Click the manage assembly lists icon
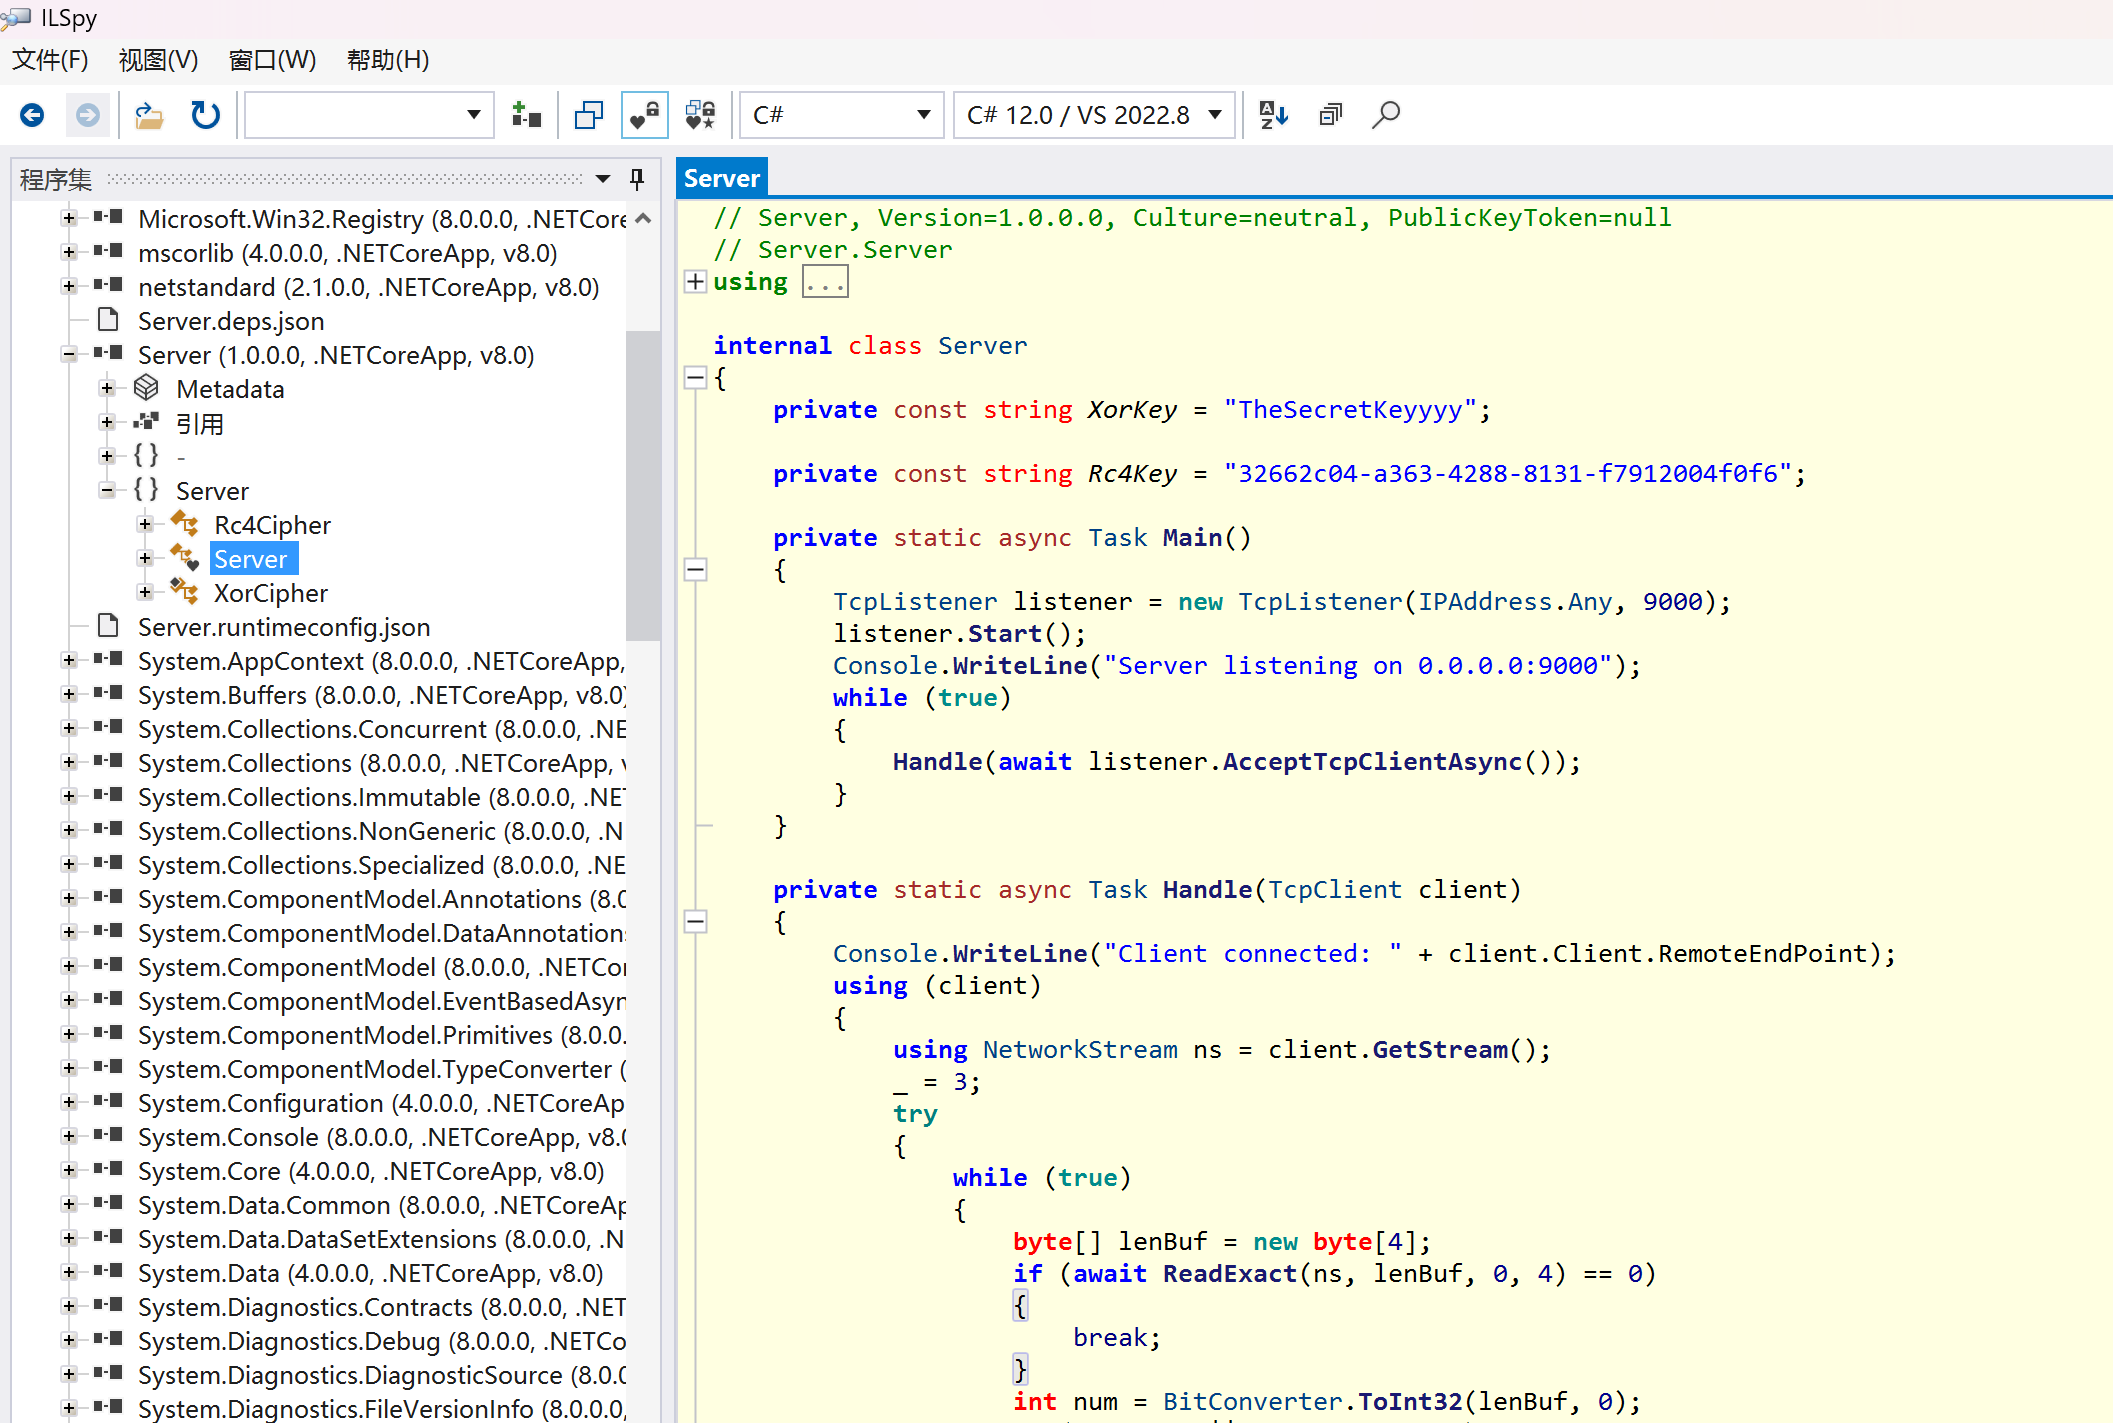Image resolution: width=2113 pixels, height=1423 pixels. (526, 115)
